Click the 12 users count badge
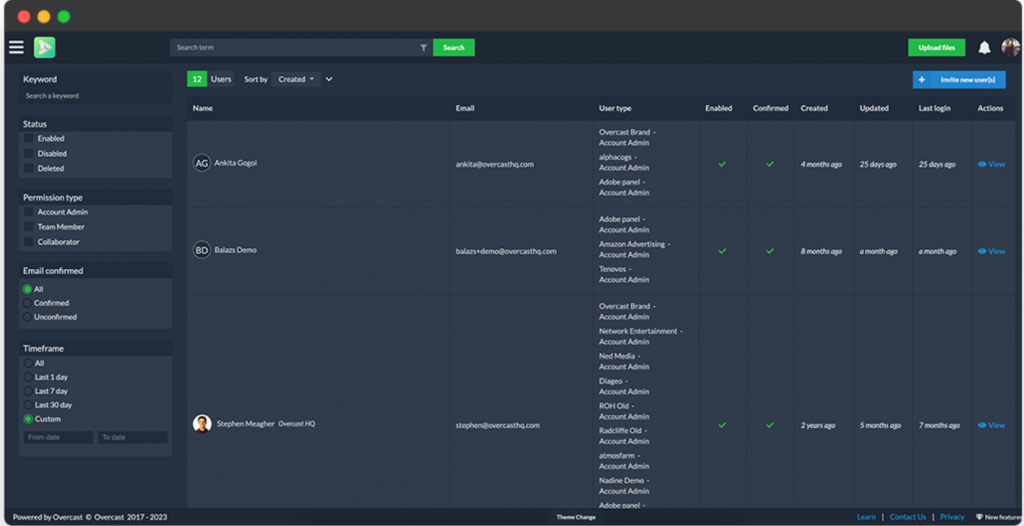The width and height of the screenshot is (1024, 526). [197, 79]
